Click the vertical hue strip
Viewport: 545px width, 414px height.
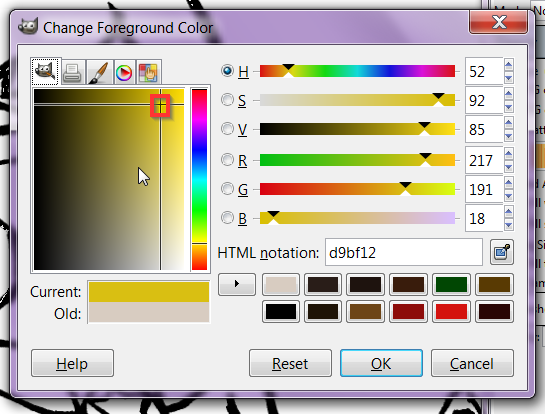(x=200, y=179)
